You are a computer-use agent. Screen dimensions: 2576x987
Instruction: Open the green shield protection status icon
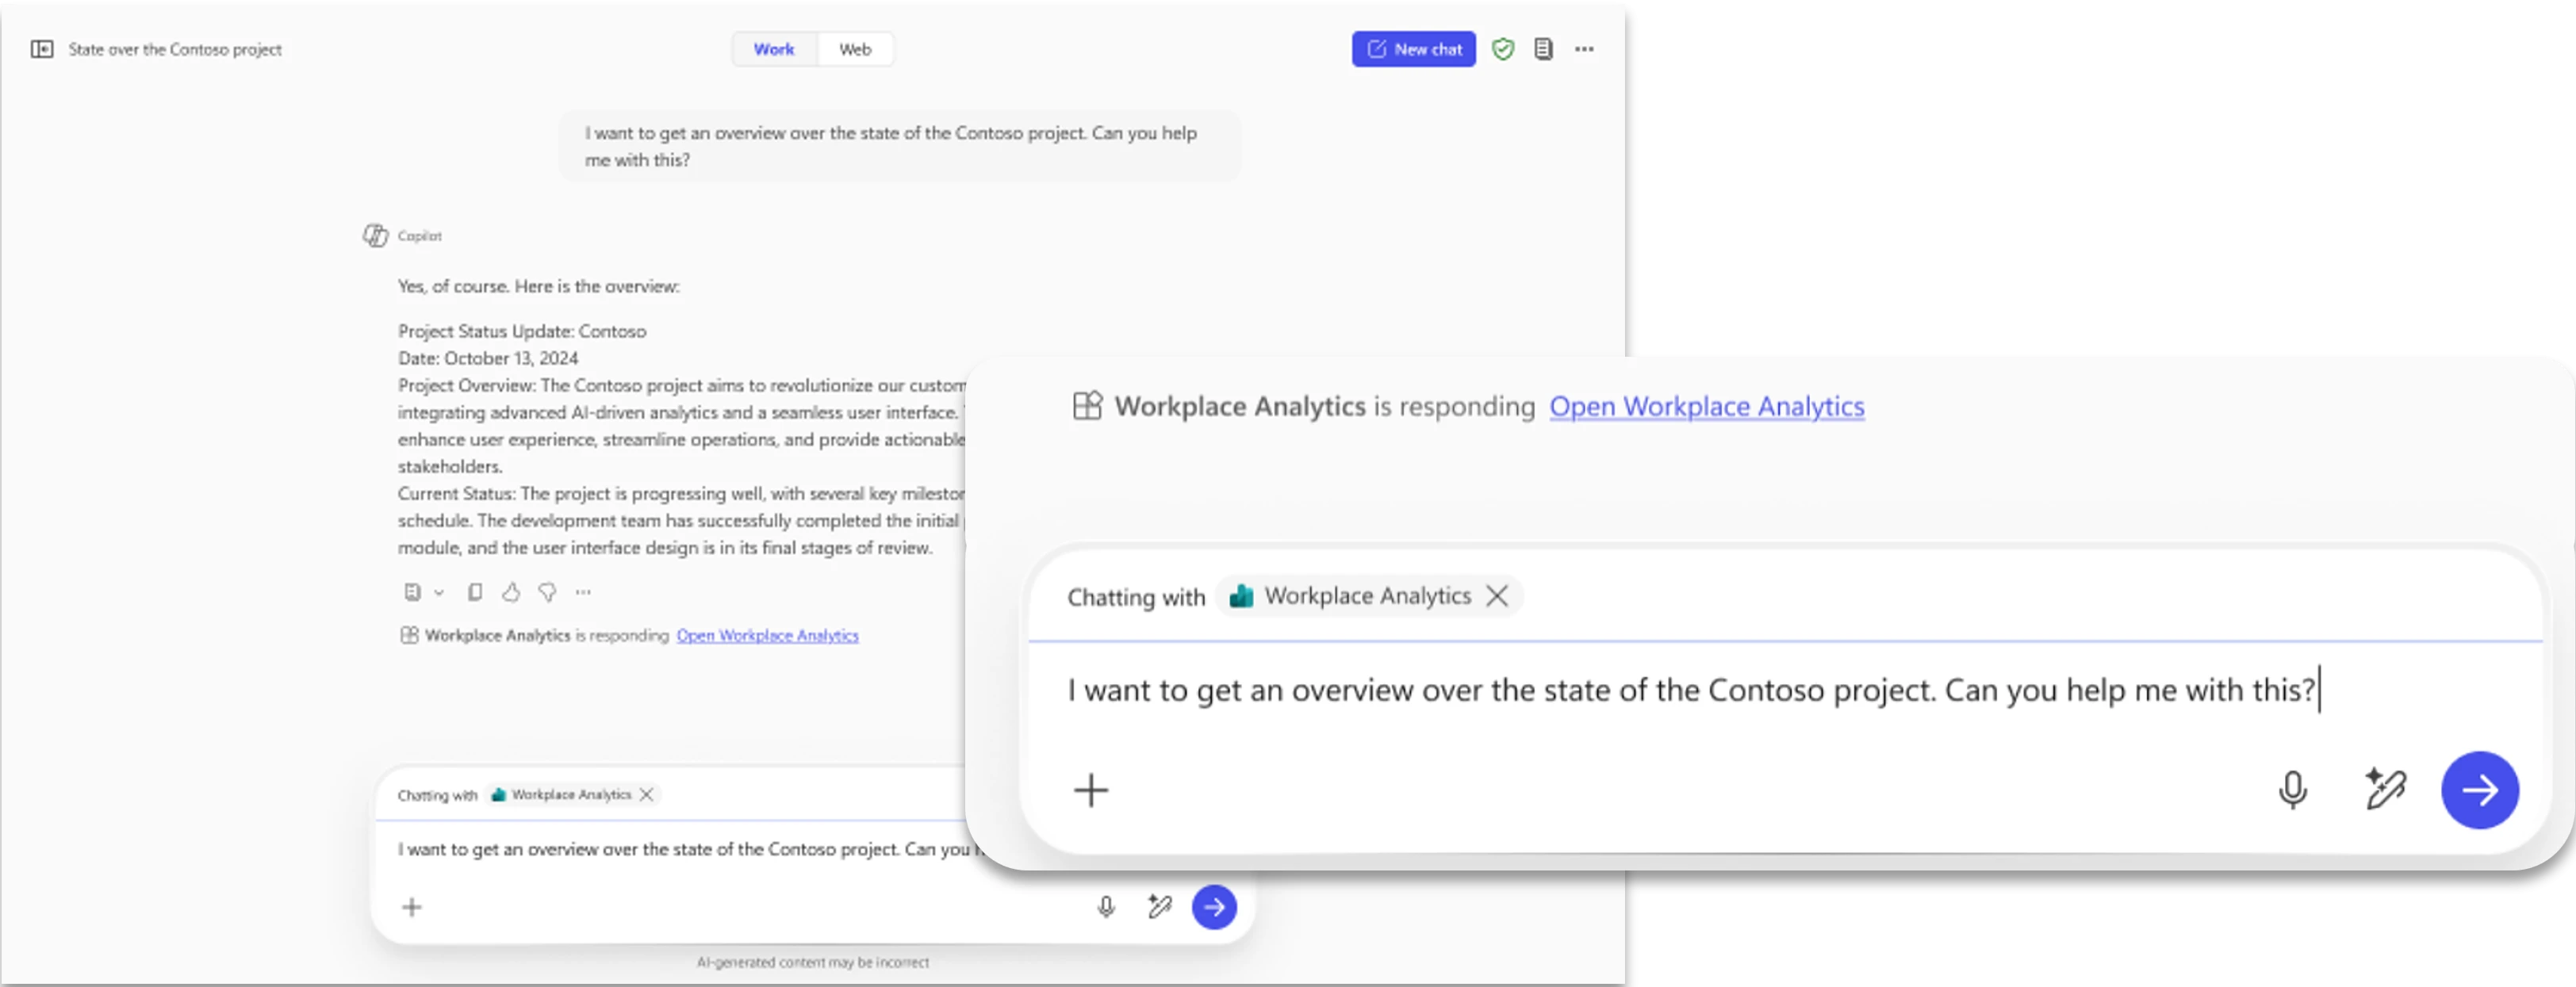[1503, 48]
